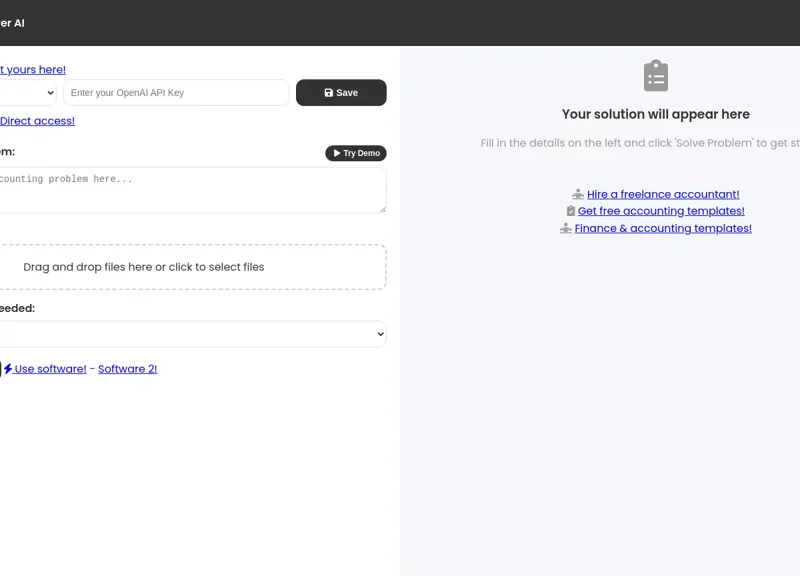Focus the OpenAI API Key input field
The width and height of the screenshot is (800, 576).
(176, 93)
